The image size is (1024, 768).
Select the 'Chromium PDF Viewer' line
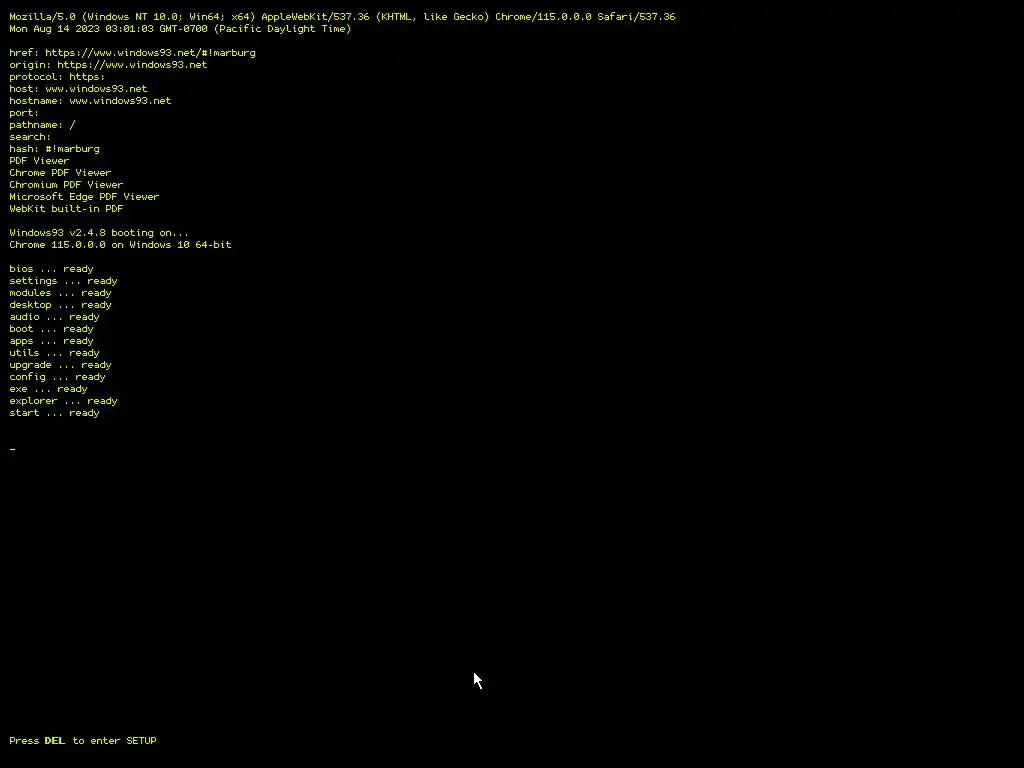pyautogui.click(x=66, y=185)
